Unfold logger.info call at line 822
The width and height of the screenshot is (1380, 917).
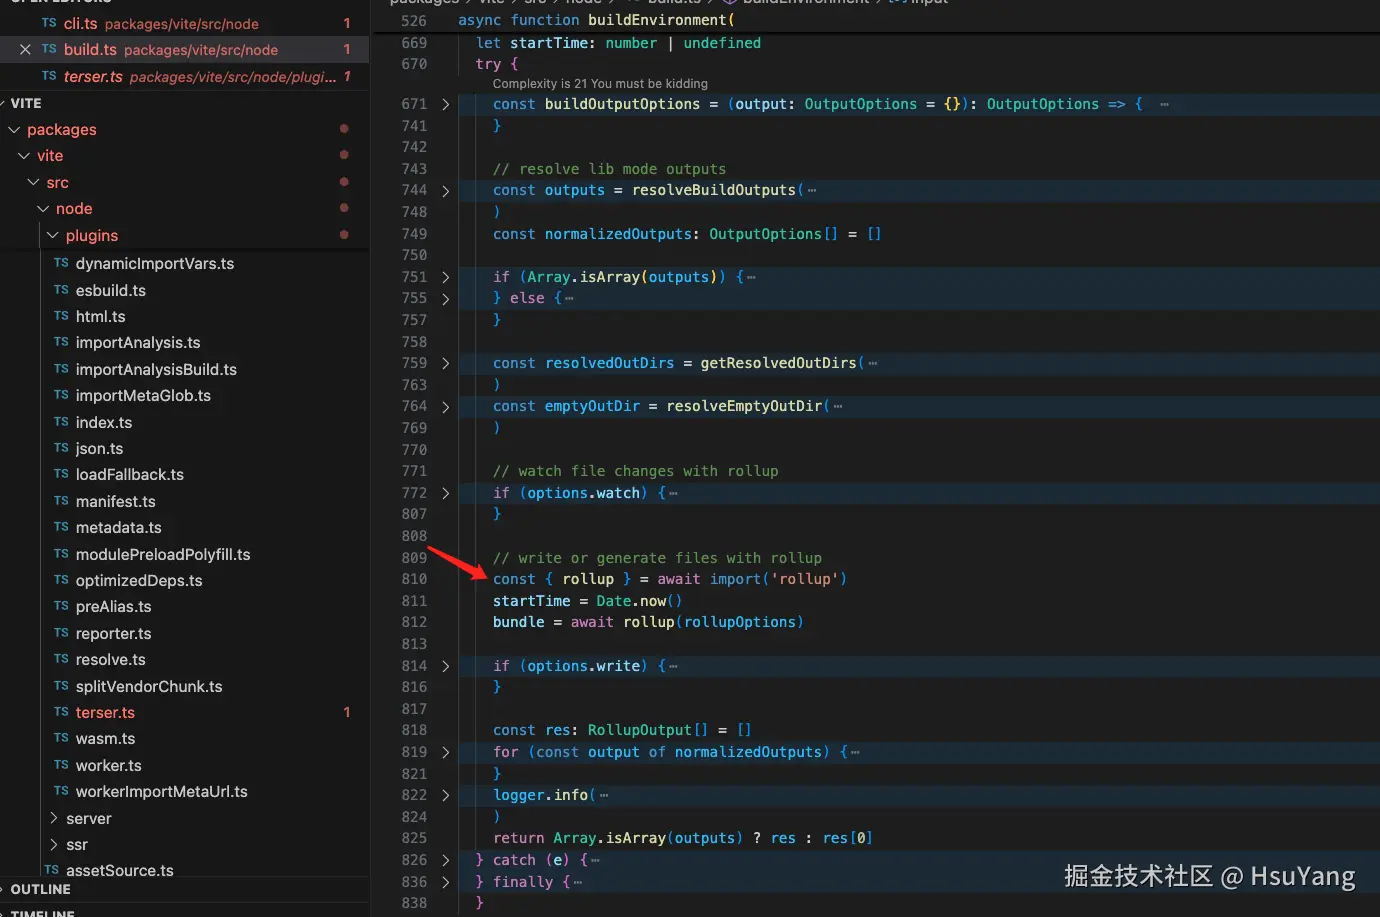pos(445,795)
